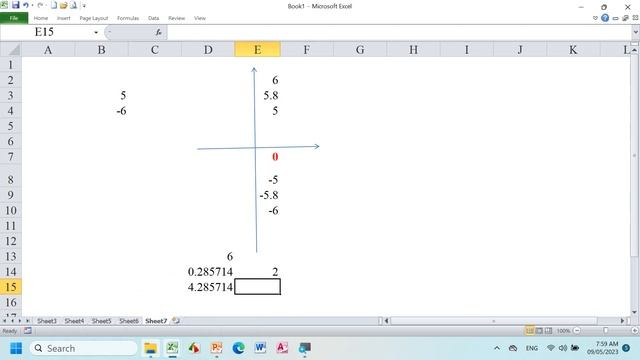
Task: Open the undo history dropdown arrow
Action: [32, 6]
